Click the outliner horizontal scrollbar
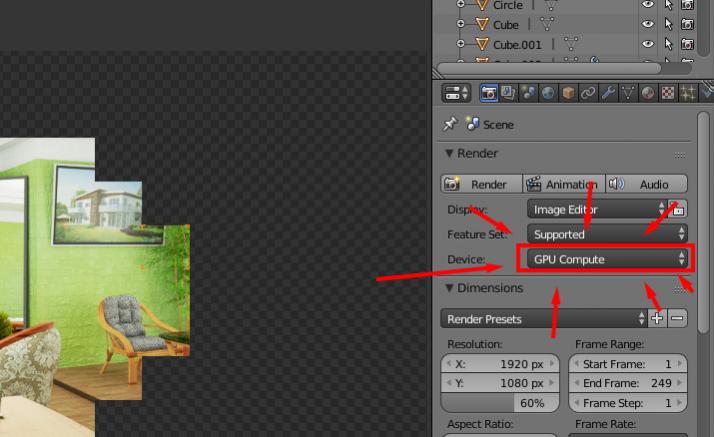Image resolution: width=714 pixels, height=437 pixels. coord(549,68)
